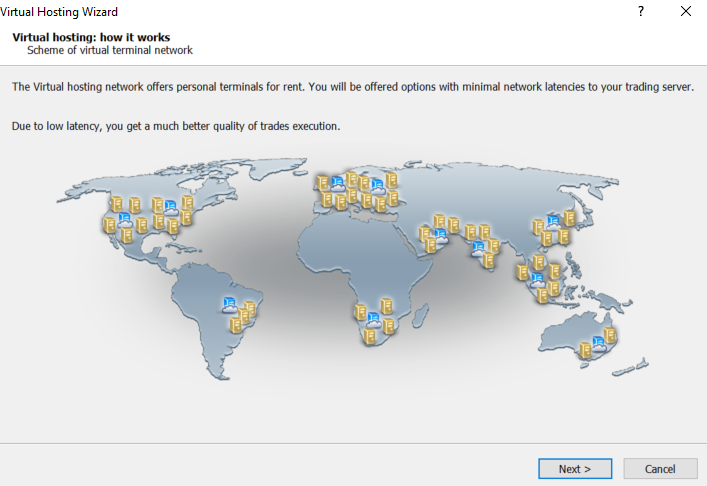707x486 pixels.
Task: Select the blue cloud terminal in Southeast Asia
Action: pyautogui.click(x=537, y=280)
